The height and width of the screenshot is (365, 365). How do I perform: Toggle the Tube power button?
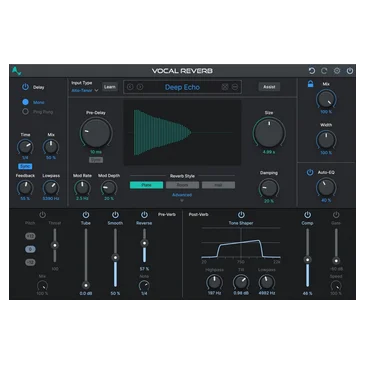pos(86,215)
